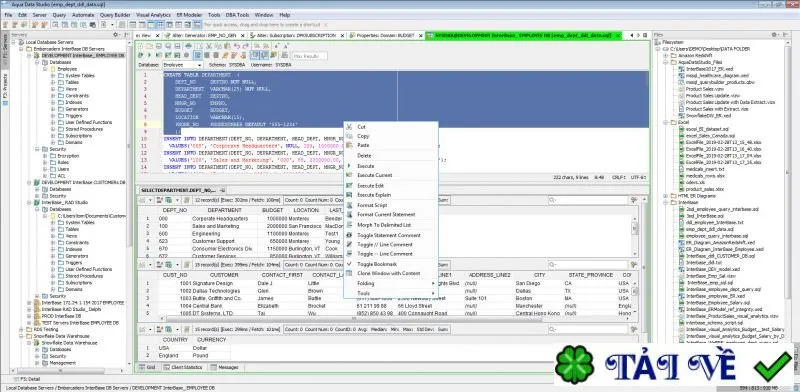Viewport: 800px width, 392px height.
Task: Click the Max Results input field
Action: (x=309, y=56)
